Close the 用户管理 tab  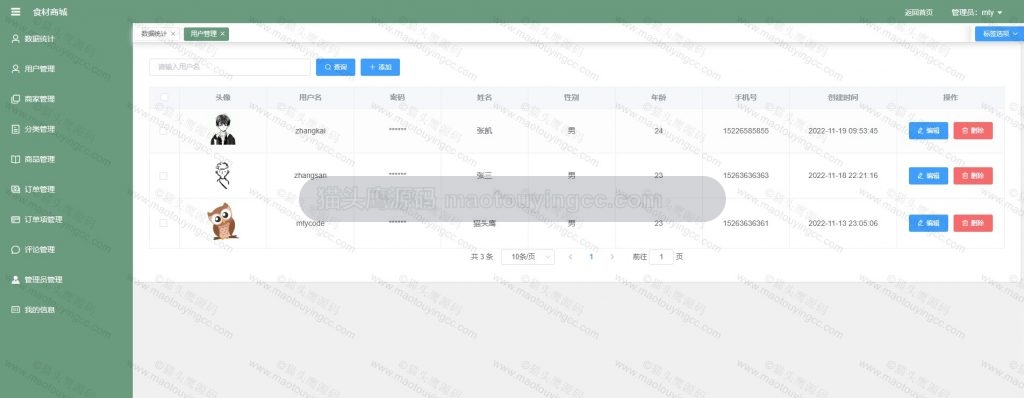(223, 33)
